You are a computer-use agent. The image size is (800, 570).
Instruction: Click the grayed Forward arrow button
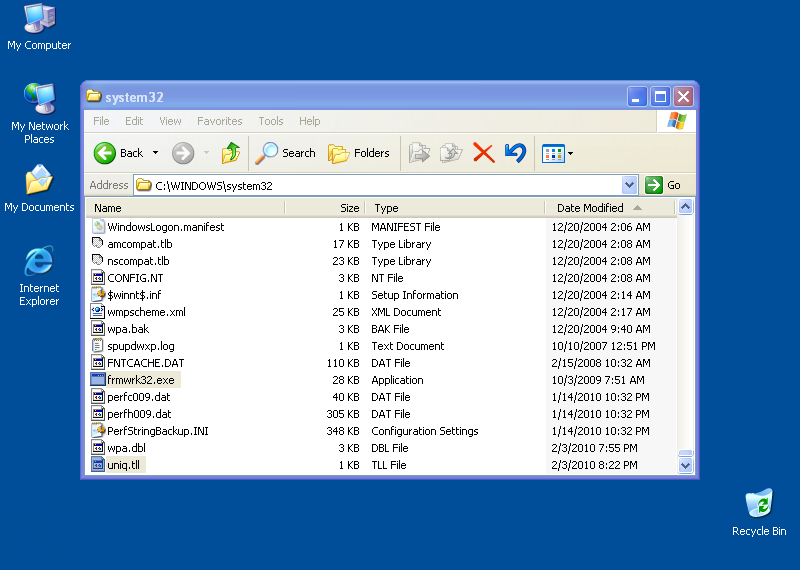point(183,153)
